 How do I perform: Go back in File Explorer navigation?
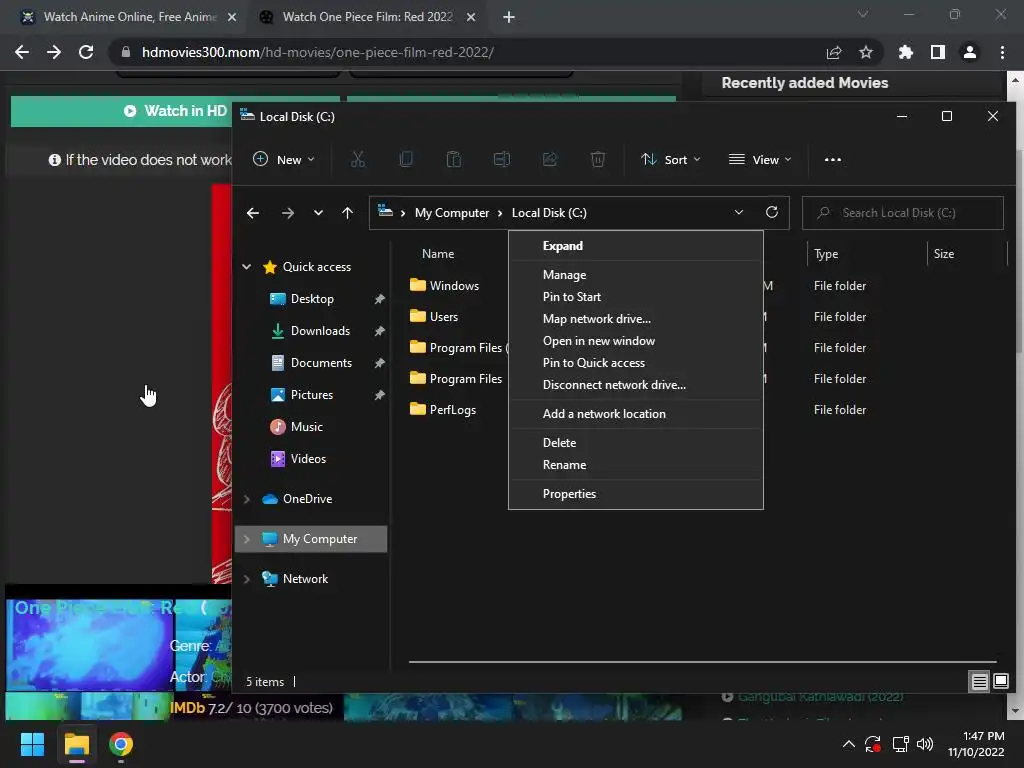(x=253, y=213)
